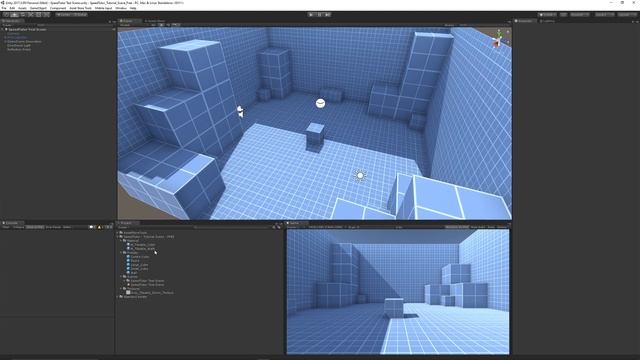640x360 pixels.
Task: Switch to the Asset Store tab
Action: click(x=155, y=21)
